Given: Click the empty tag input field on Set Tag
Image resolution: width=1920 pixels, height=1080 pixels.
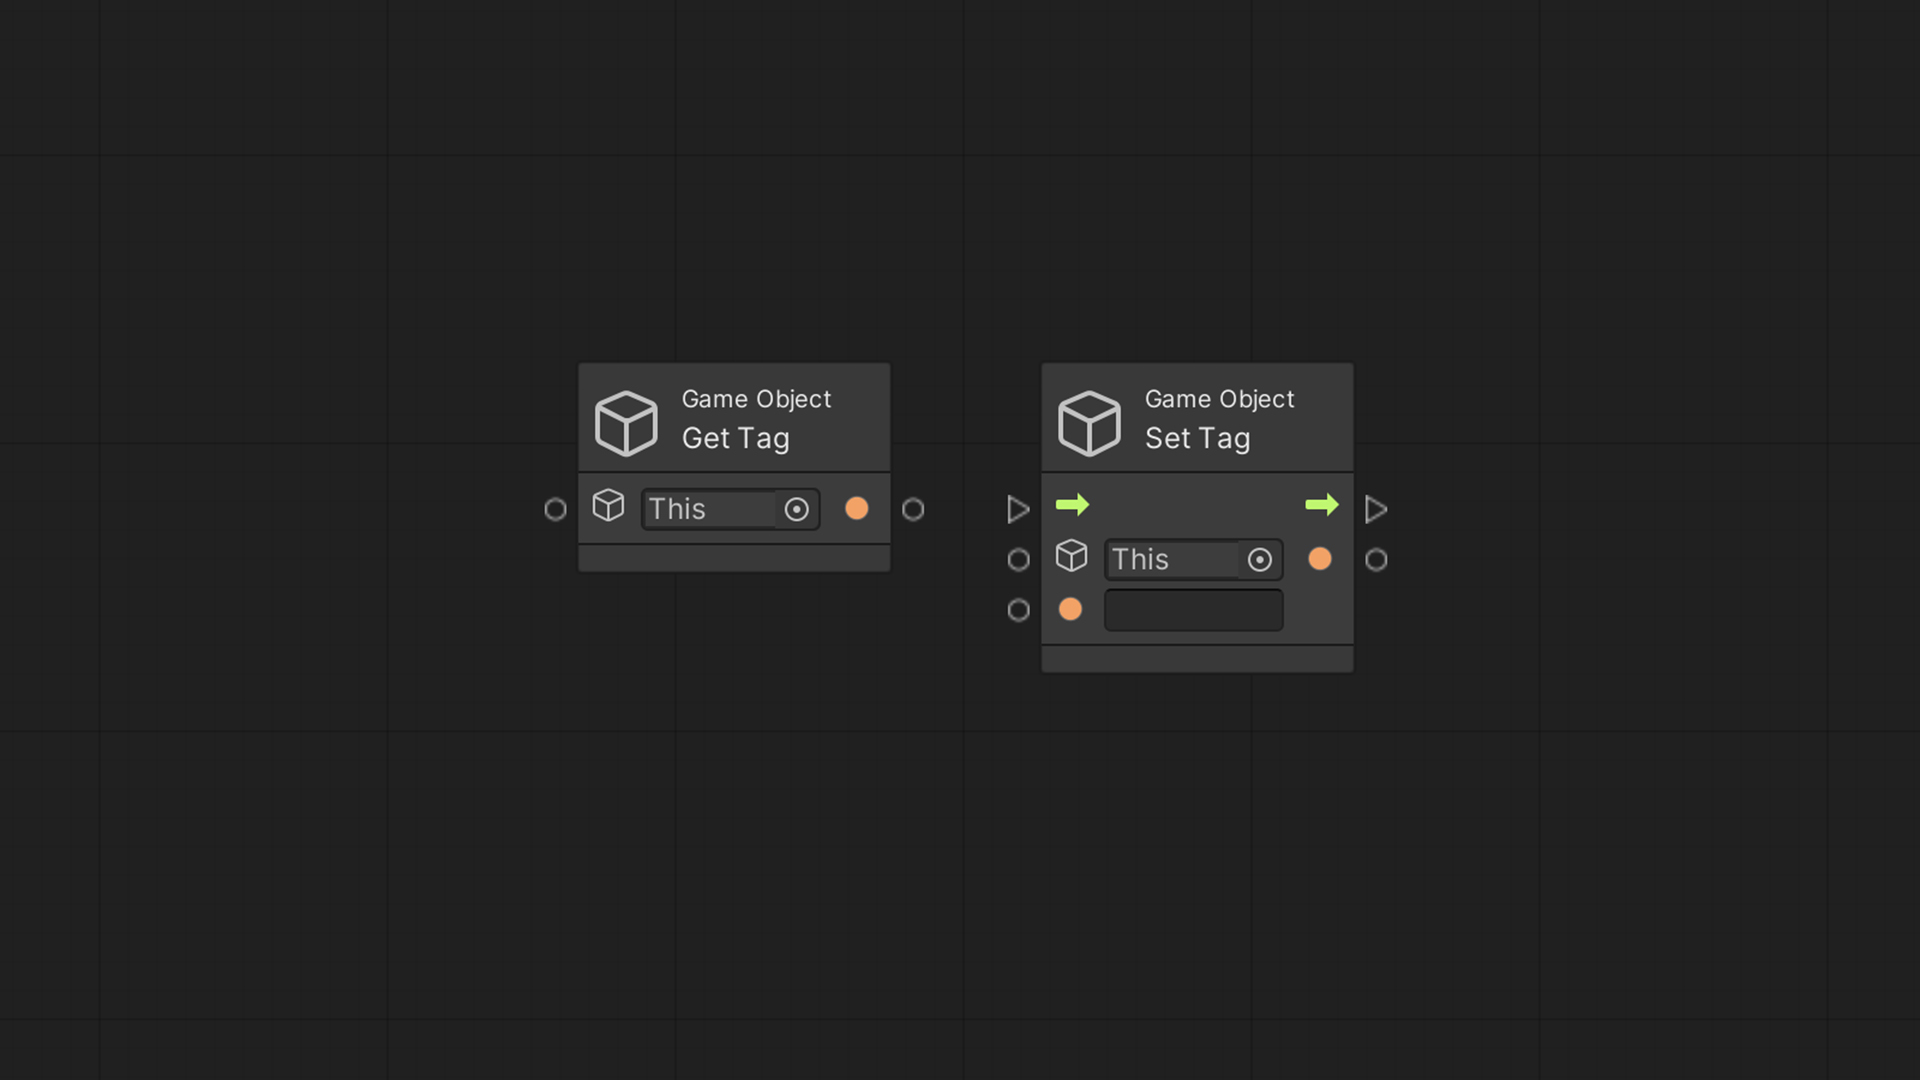Looking at the screenshot, I should point(1192,608).
